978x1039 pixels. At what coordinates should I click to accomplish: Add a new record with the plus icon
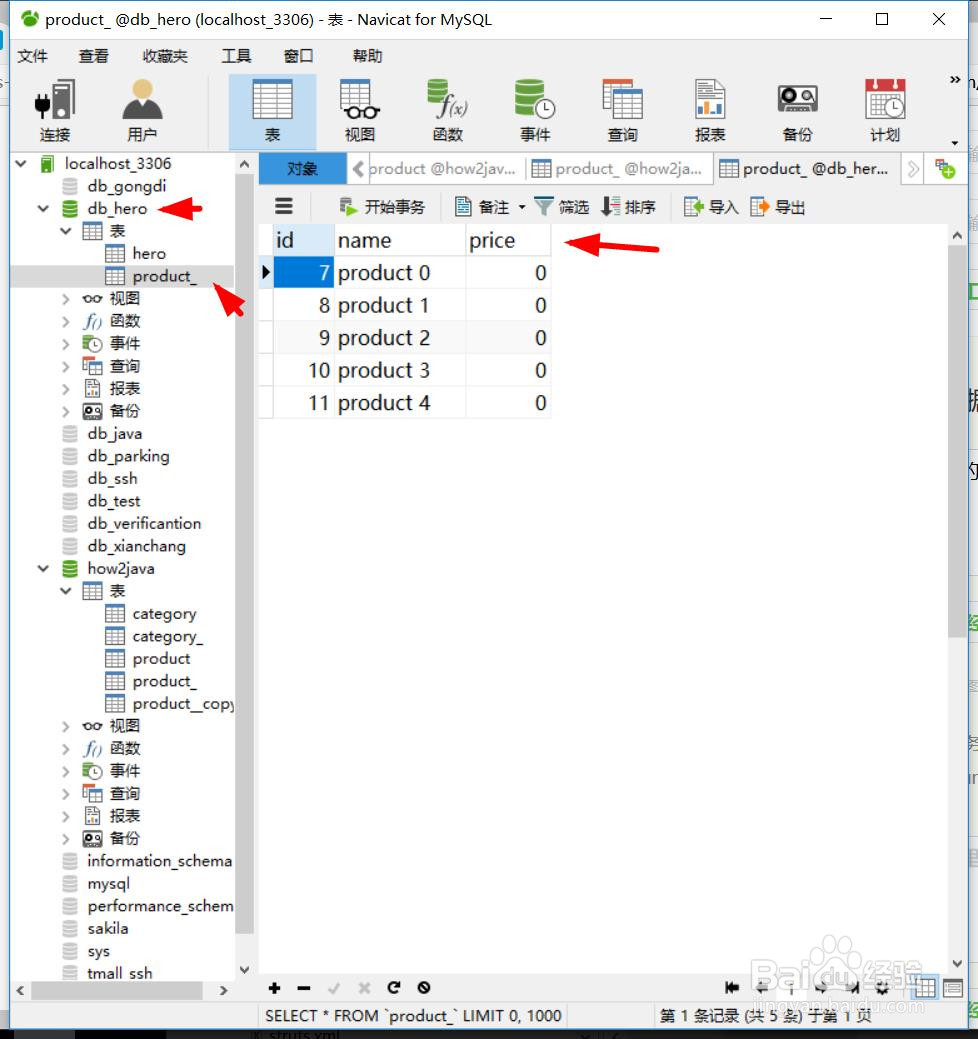coord(274,988)
